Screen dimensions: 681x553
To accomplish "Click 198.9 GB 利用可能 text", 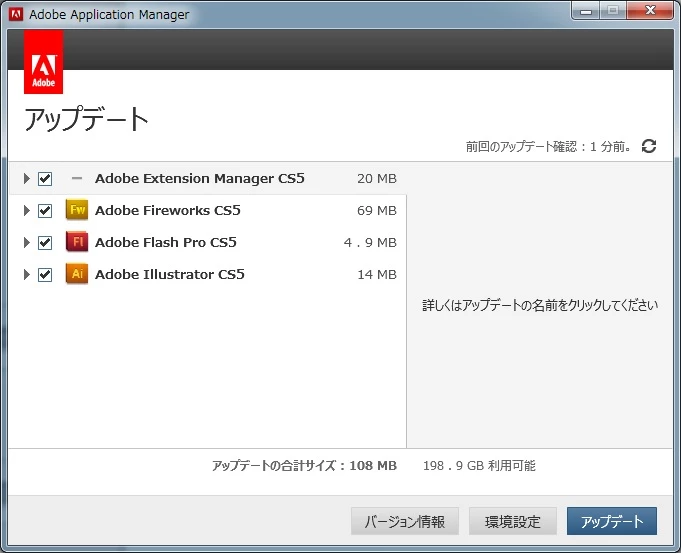I will point(479,466).
